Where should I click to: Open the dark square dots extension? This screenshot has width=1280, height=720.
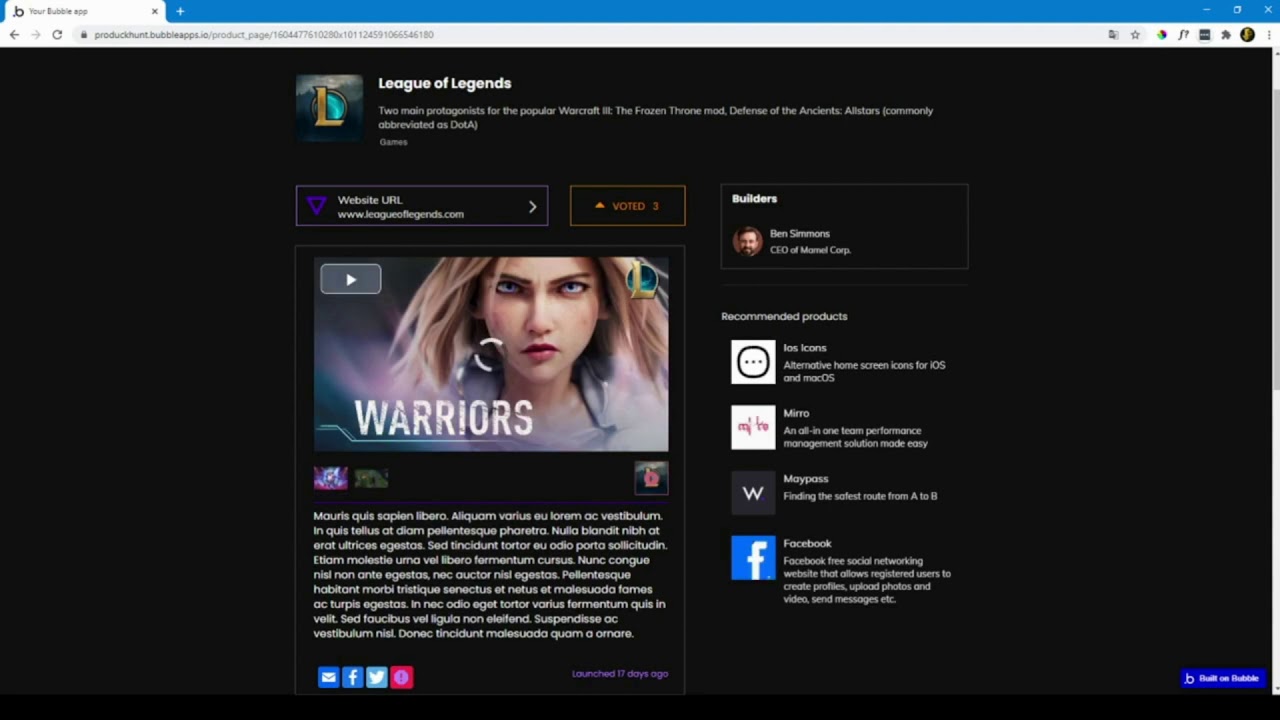pos(1204,35)
